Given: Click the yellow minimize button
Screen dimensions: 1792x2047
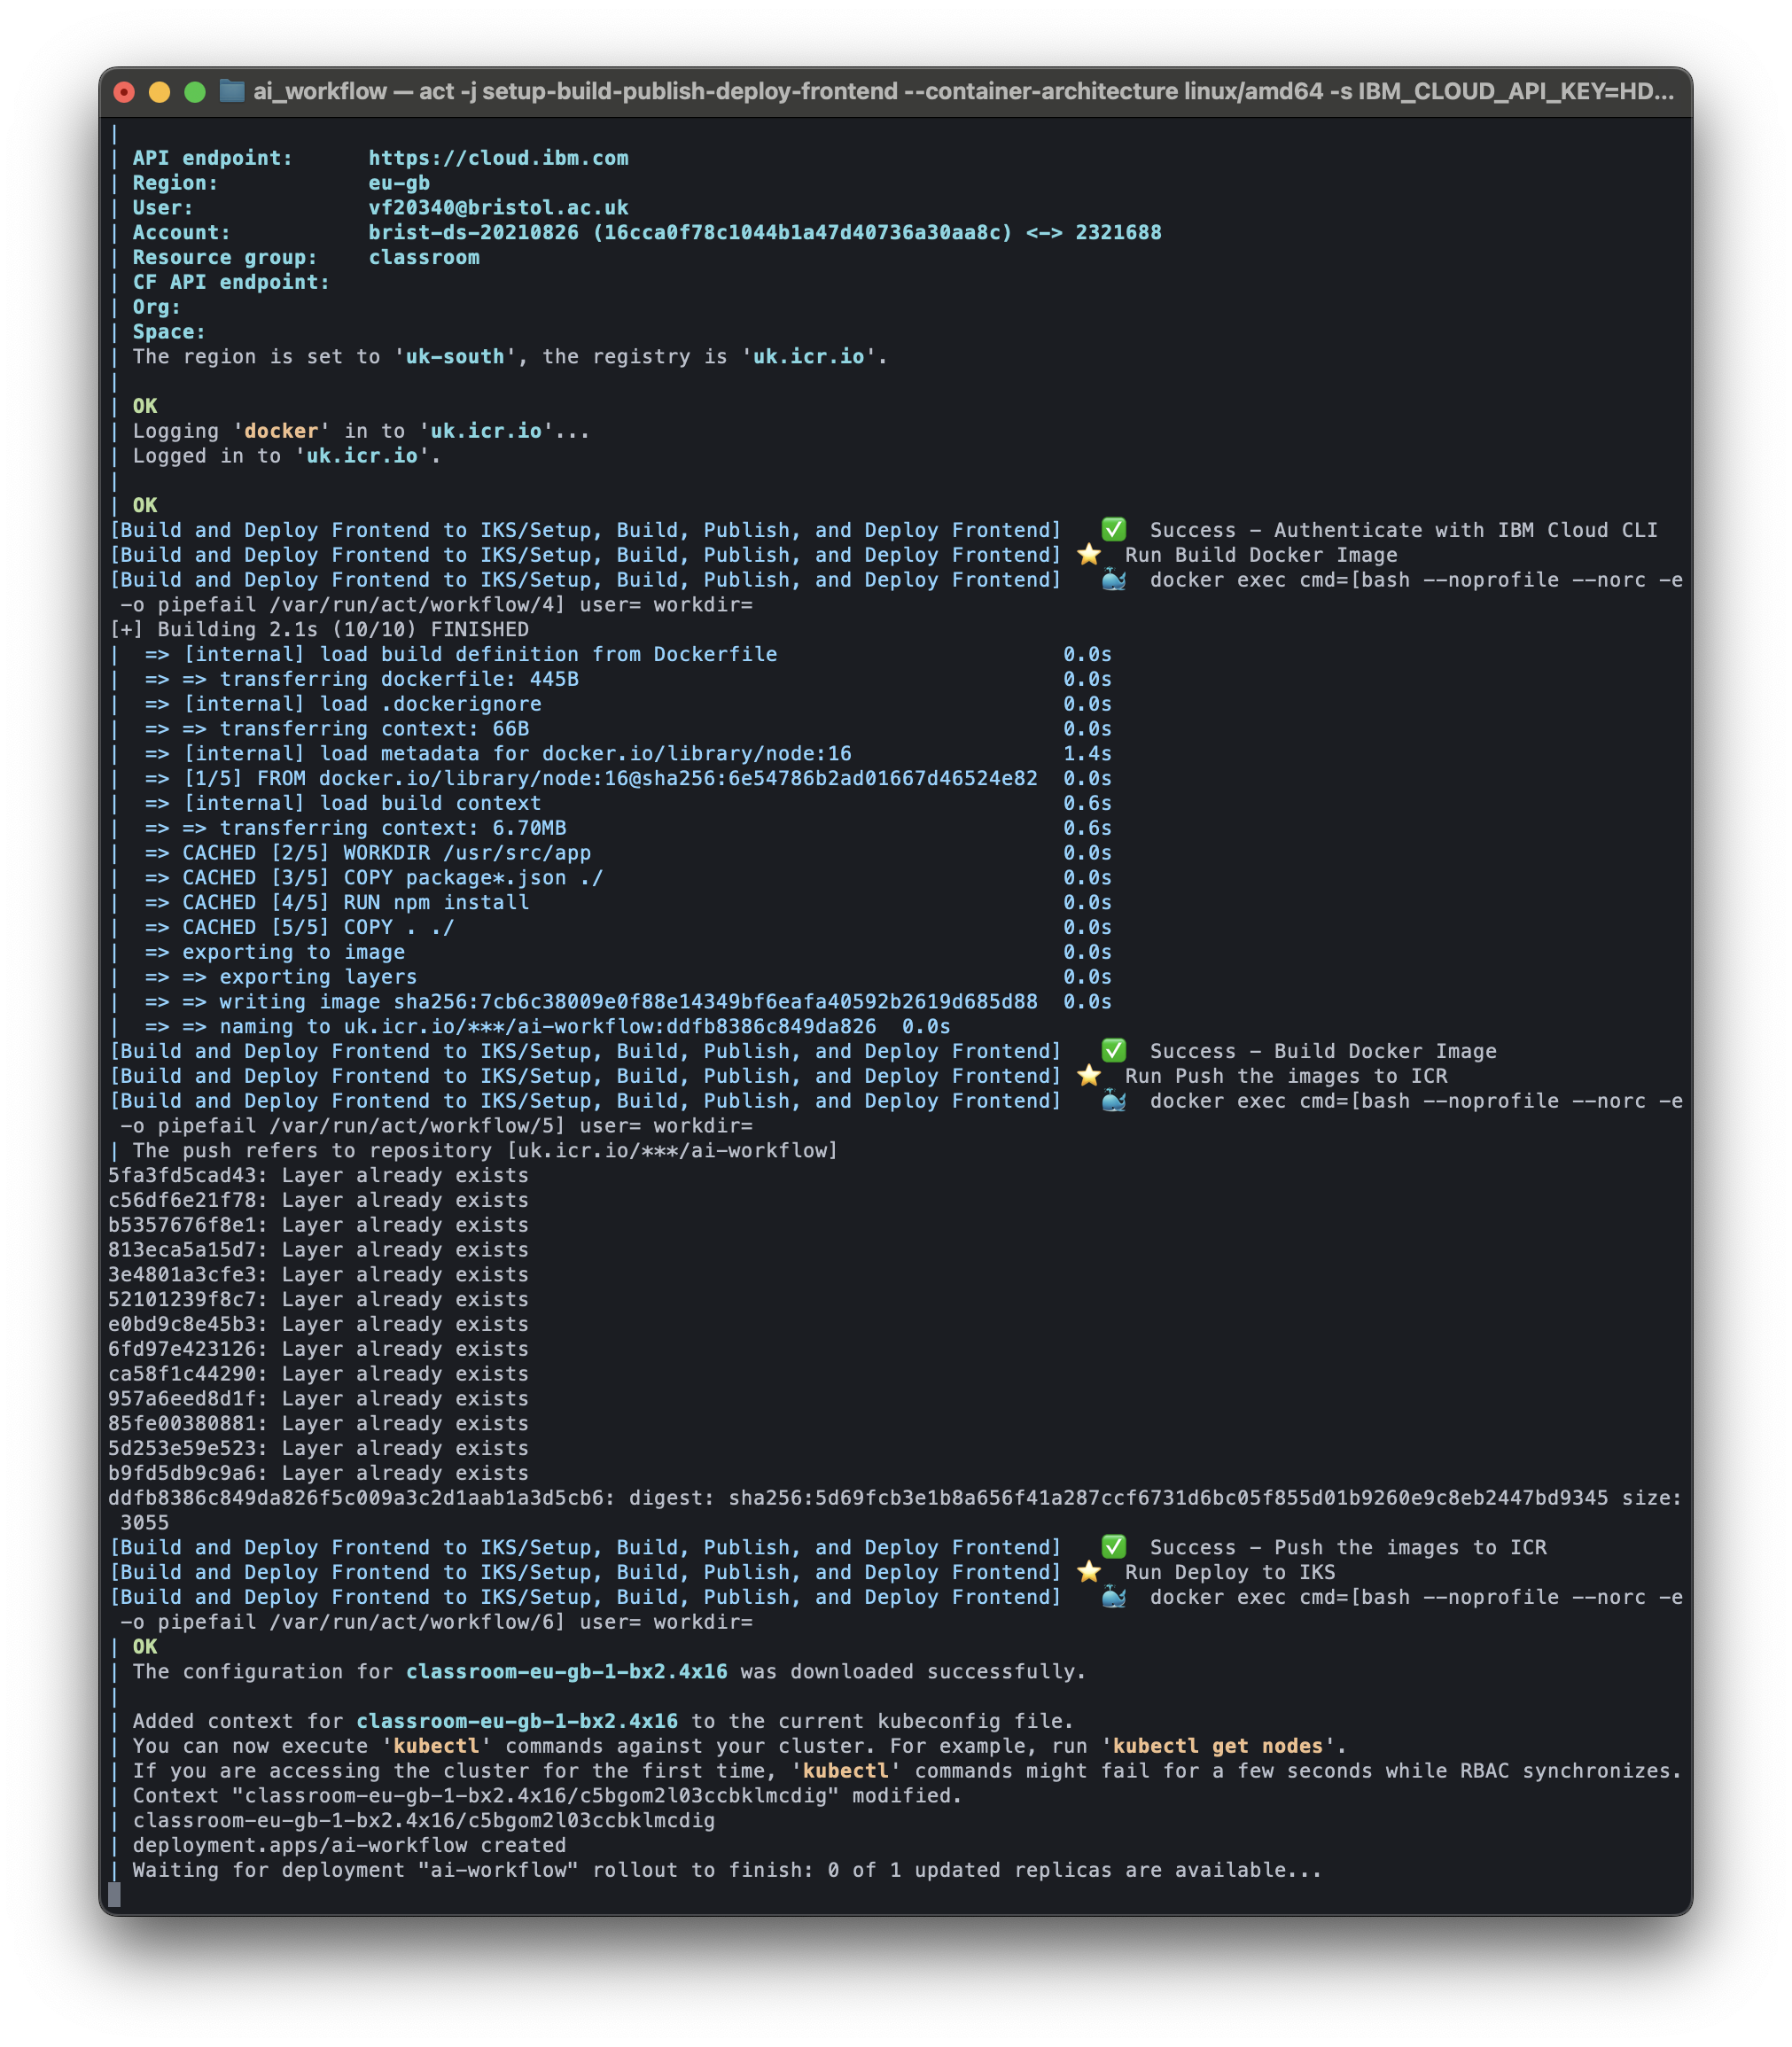Looking at the screenshot, I should [x=157, y=91].
